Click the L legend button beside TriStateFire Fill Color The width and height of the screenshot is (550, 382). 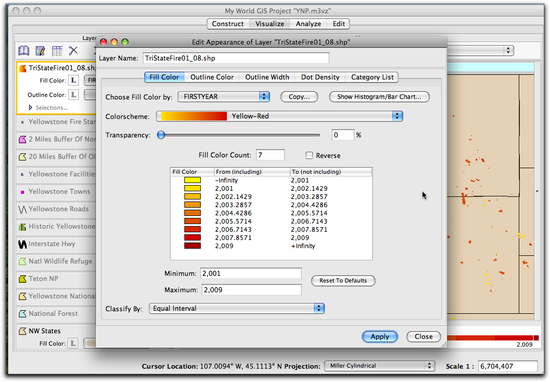(73, 80)
